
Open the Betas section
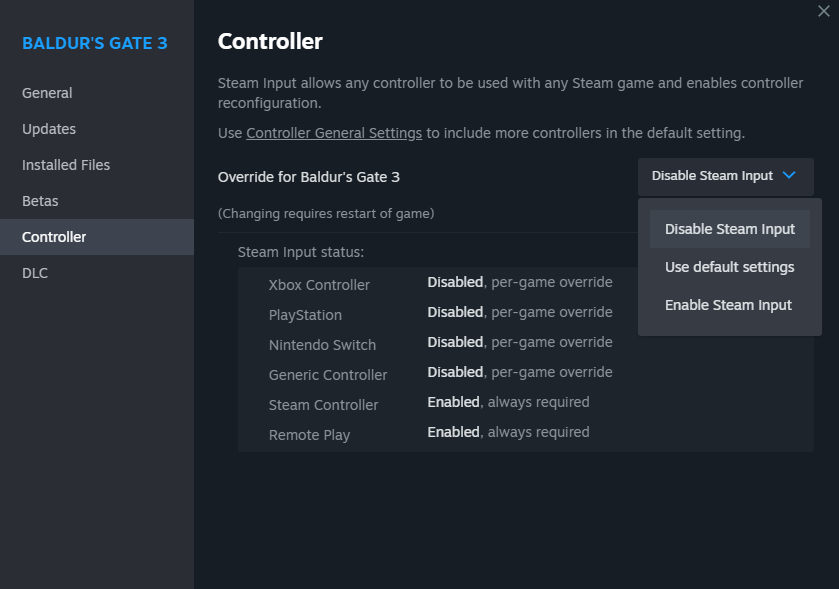coord(40,201)
